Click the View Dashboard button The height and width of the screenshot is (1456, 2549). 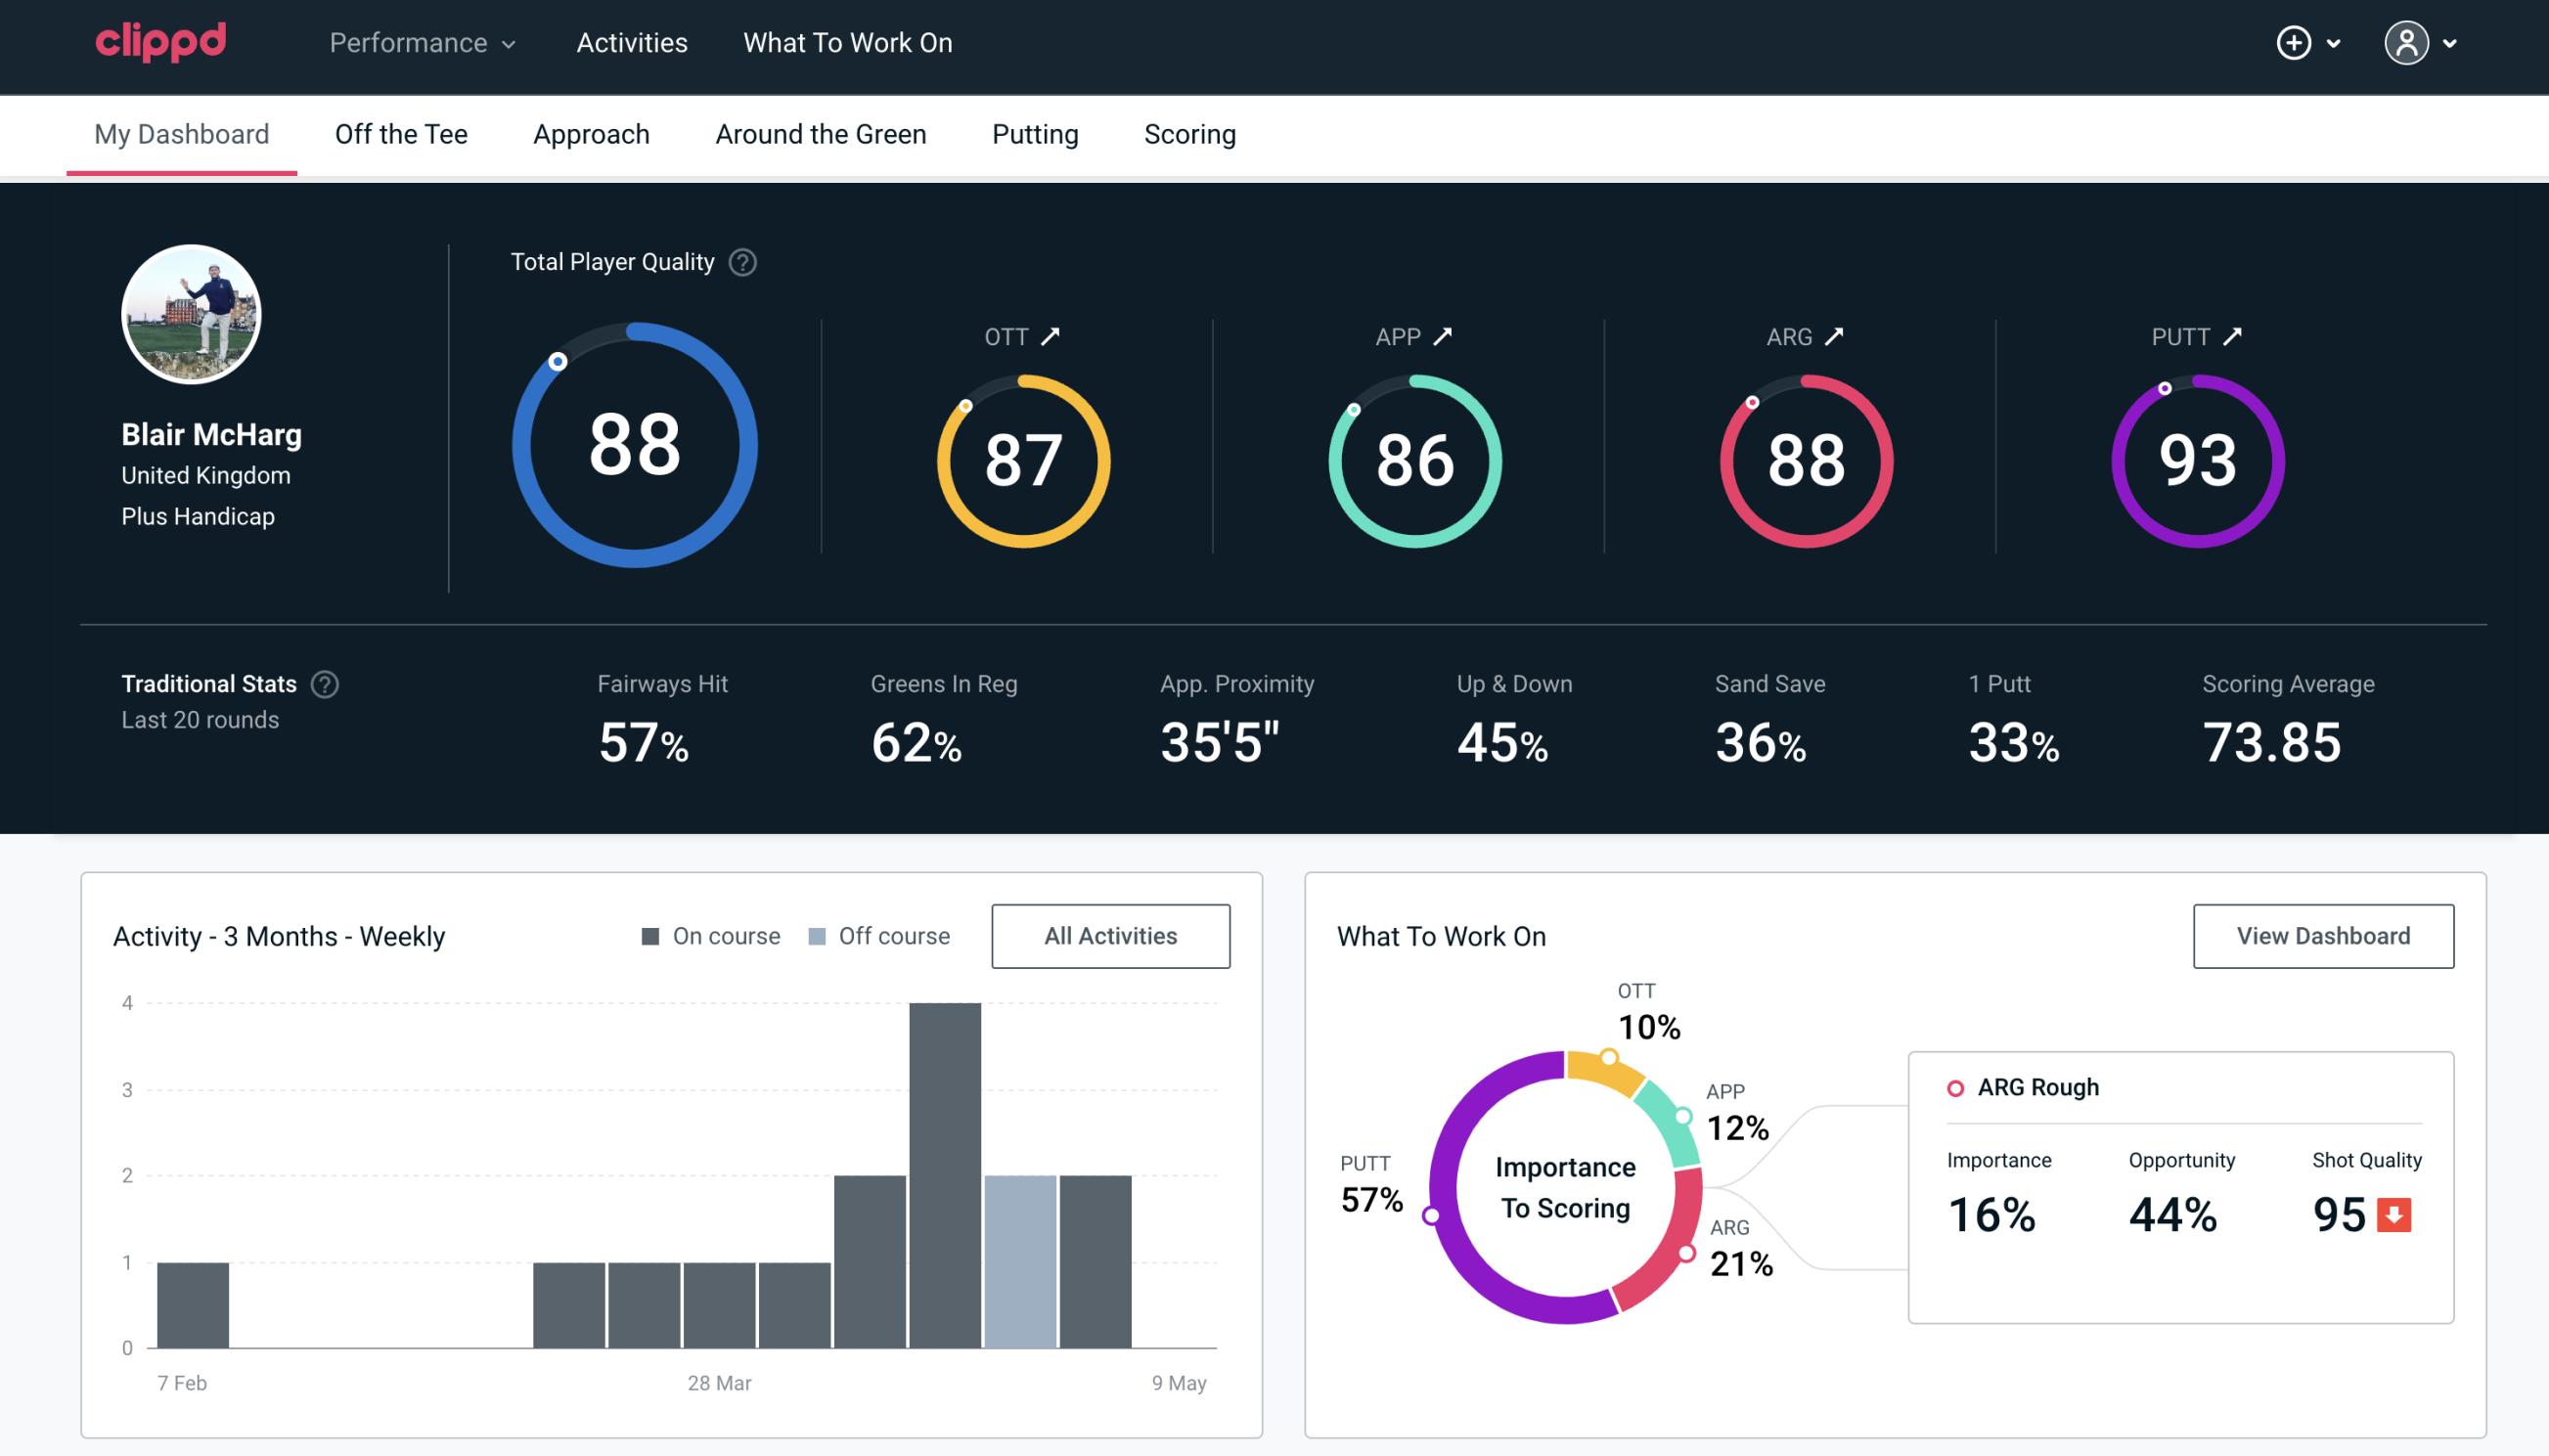[x=2323, y=935]
